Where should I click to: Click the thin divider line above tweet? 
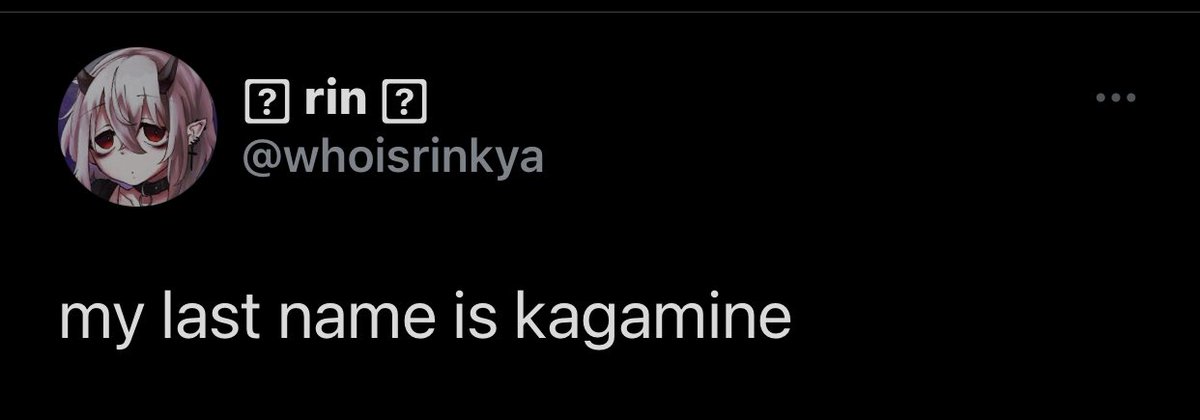(x=600, y=12)
